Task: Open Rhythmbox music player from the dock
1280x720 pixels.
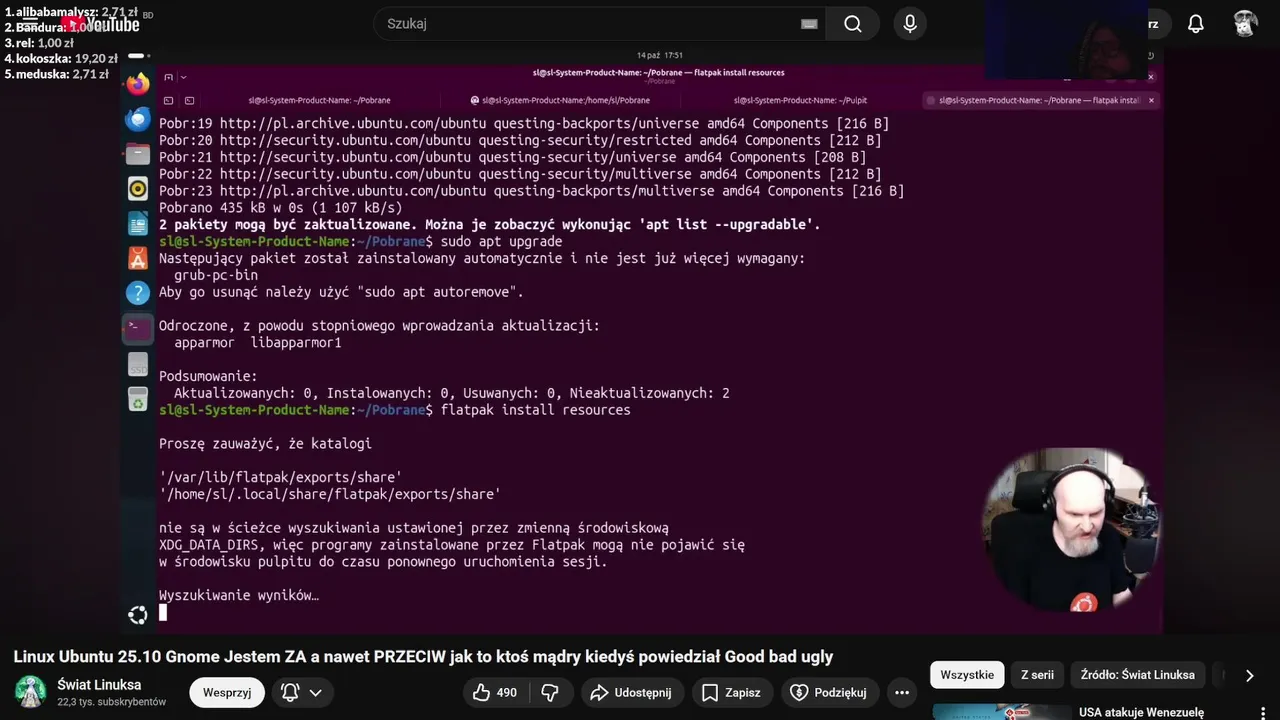Action: [x=138, y=189]
